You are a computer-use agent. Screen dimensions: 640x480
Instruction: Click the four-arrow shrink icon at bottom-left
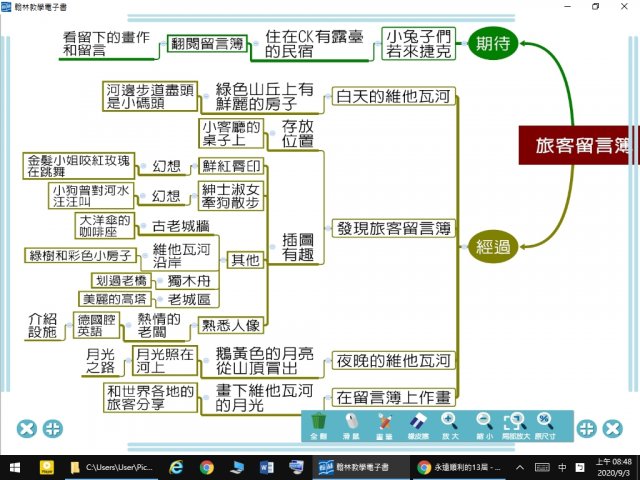pyautogui.click(x=53, y=429)
